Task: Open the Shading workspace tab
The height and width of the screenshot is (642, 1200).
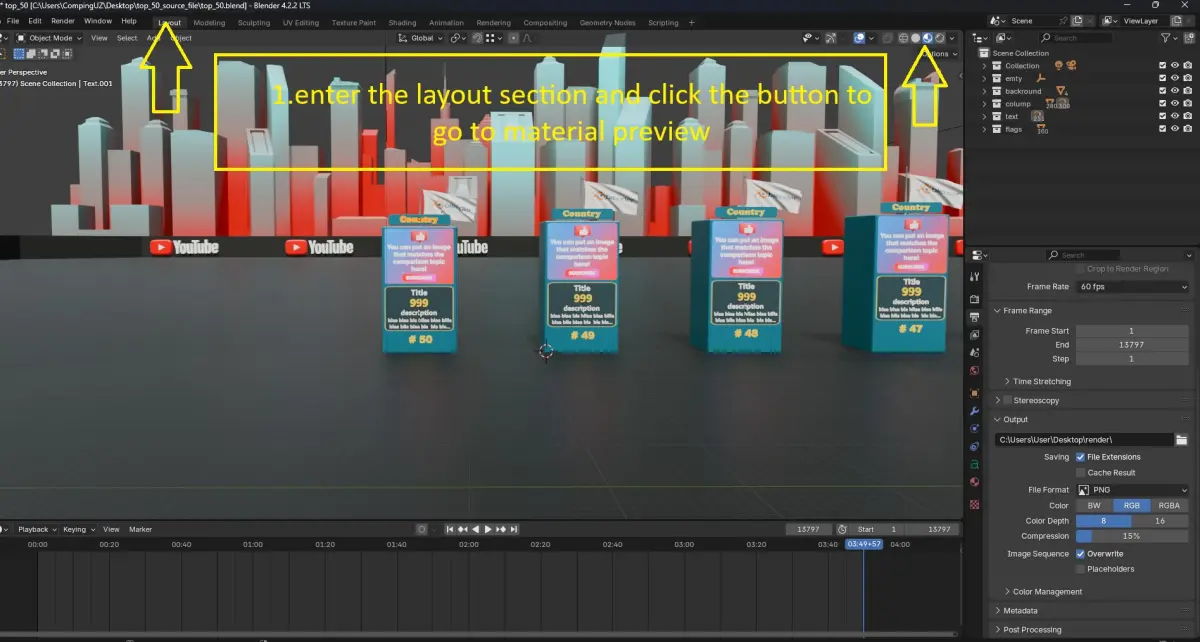Action: (x=402, y=22)
